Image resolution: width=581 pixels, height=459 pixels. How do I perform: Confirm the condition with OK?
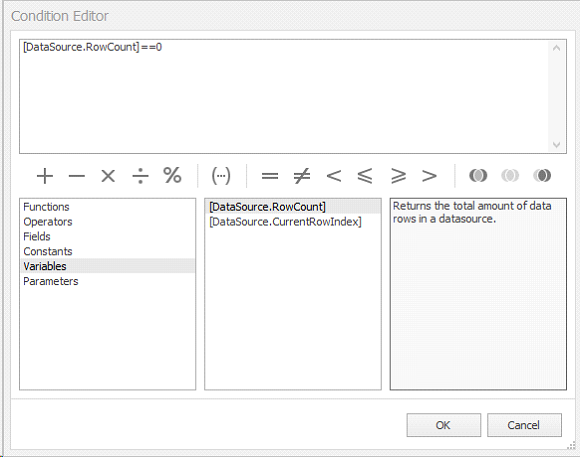[444, 425]
